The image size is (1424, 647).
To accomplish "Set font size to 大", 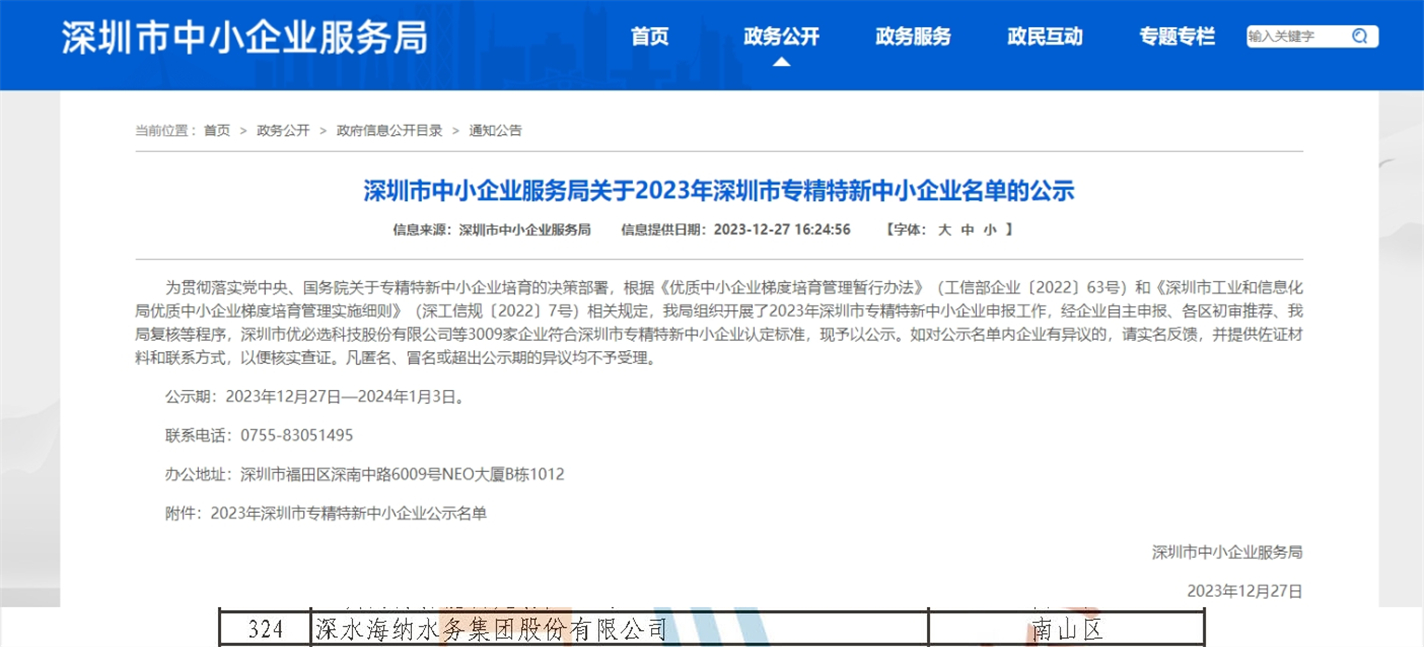I will [x=944, y=229].
